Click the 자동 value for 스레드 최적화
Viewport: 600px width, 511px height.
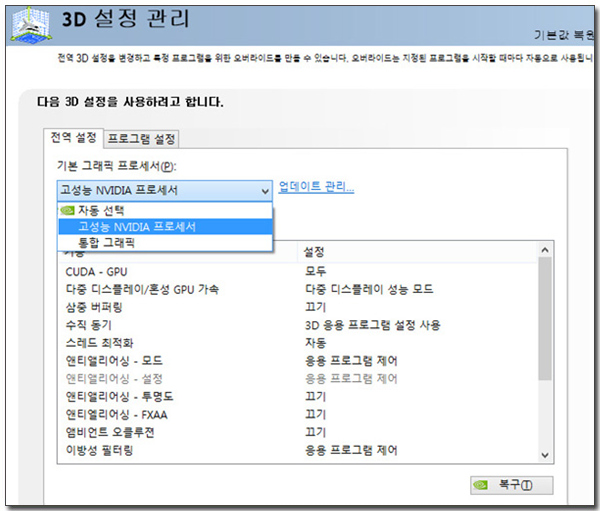coord(315,343)
